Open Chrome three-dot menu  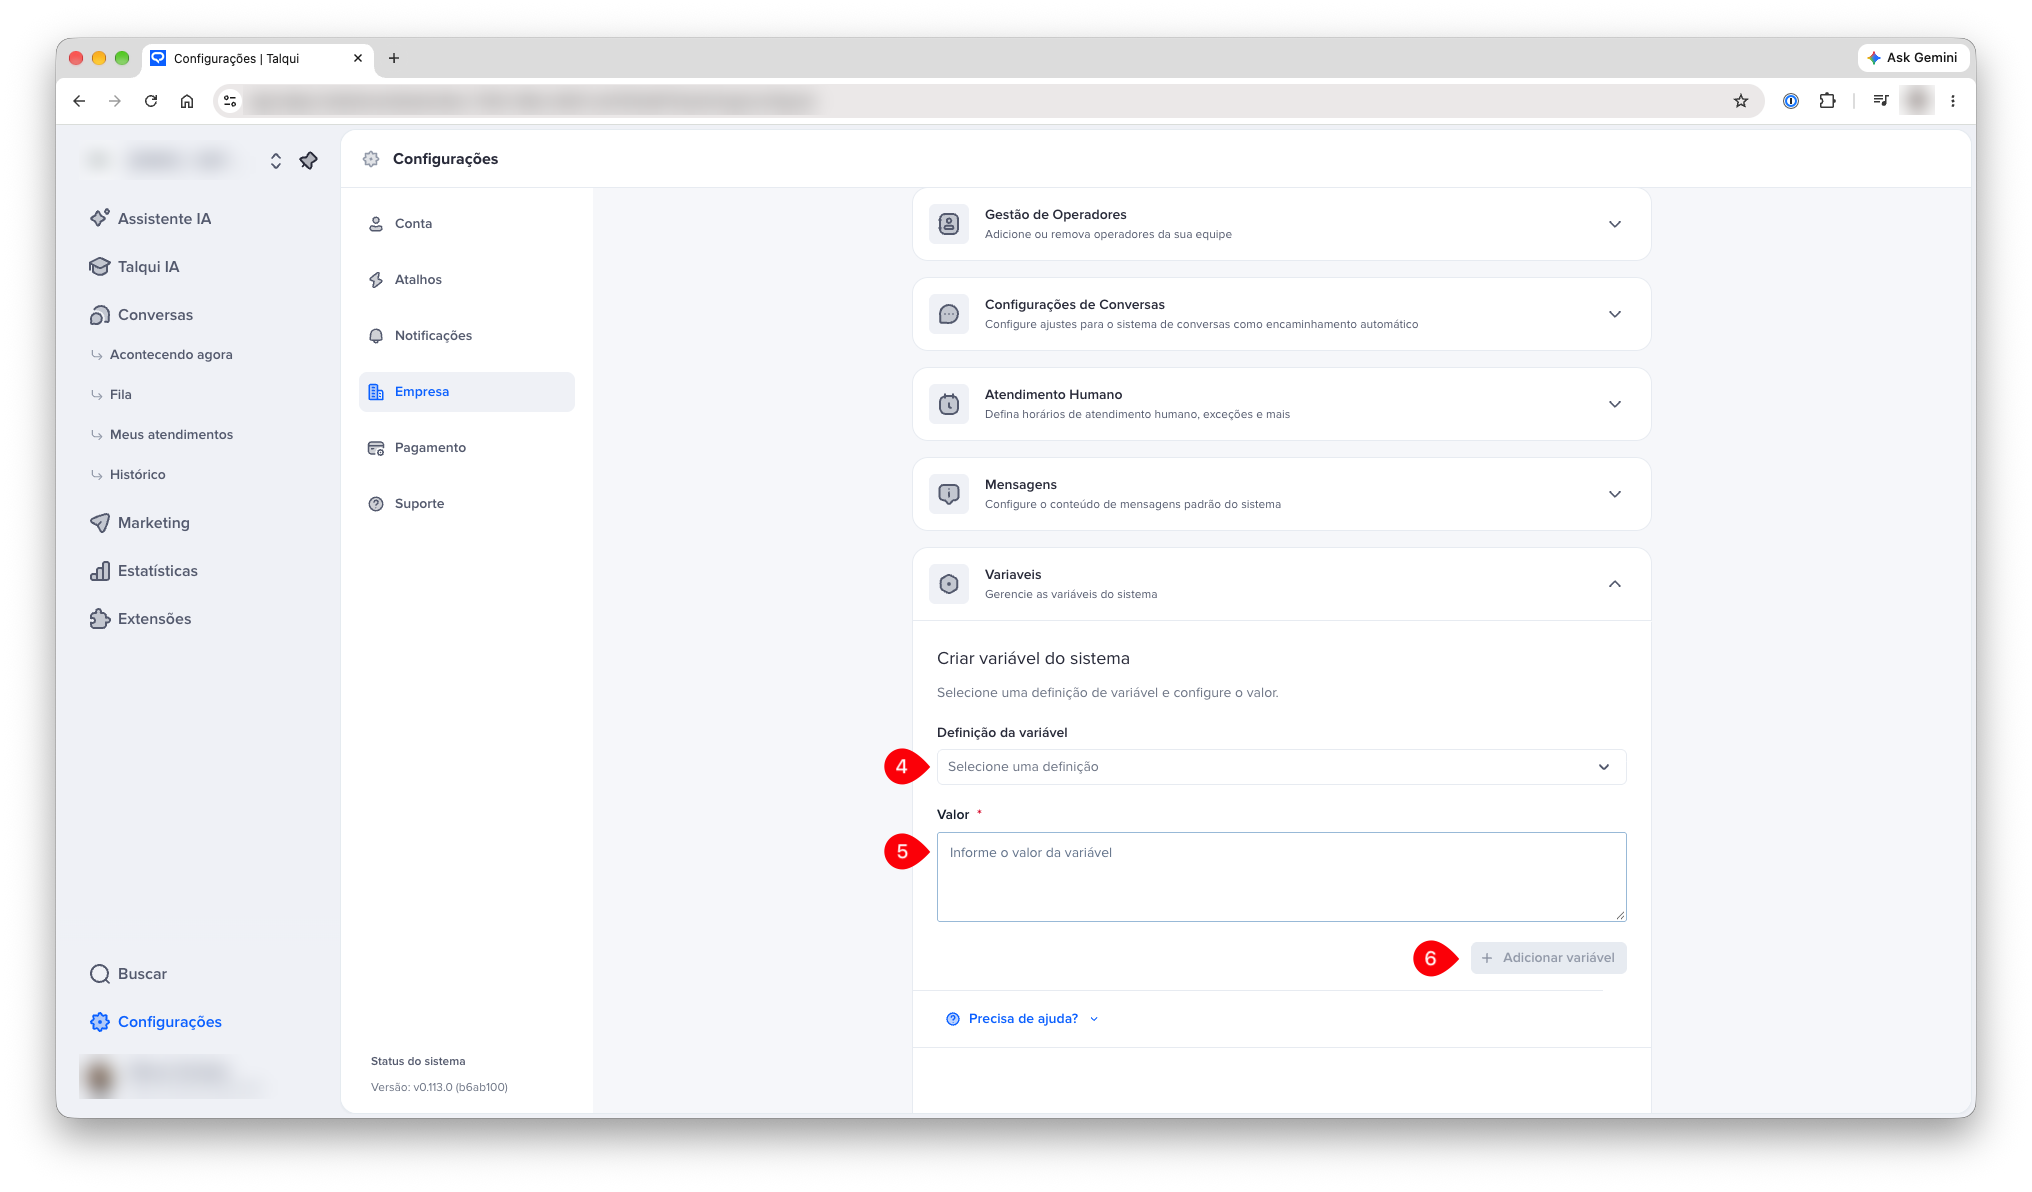tap(1953, 101)
